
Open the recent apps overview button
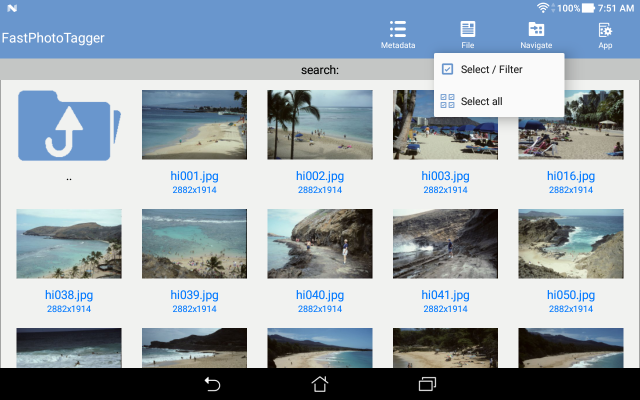point(427,384)
